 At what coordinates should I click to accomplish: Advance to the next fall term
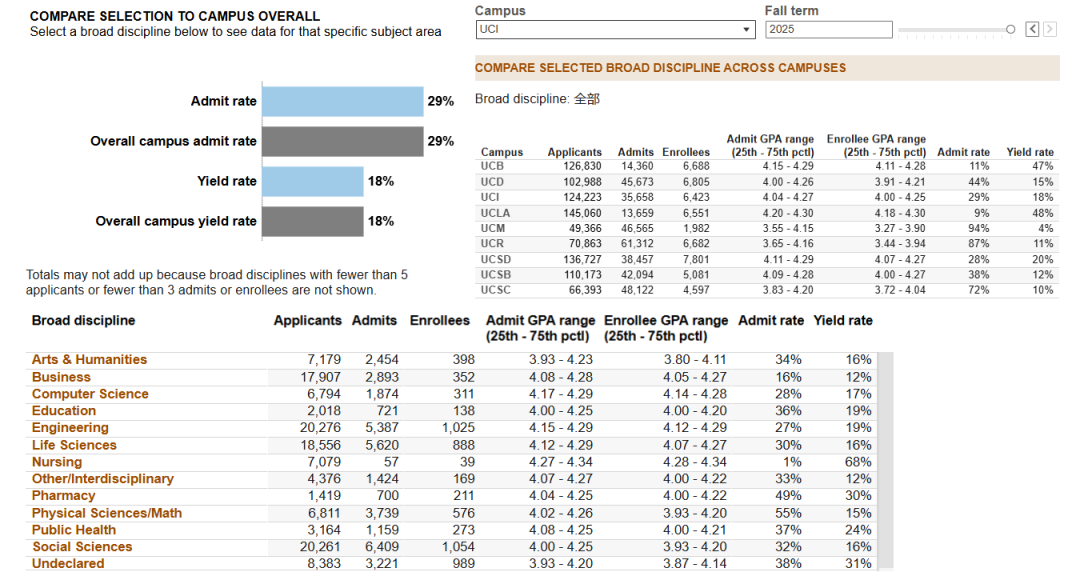[1049, 29]
